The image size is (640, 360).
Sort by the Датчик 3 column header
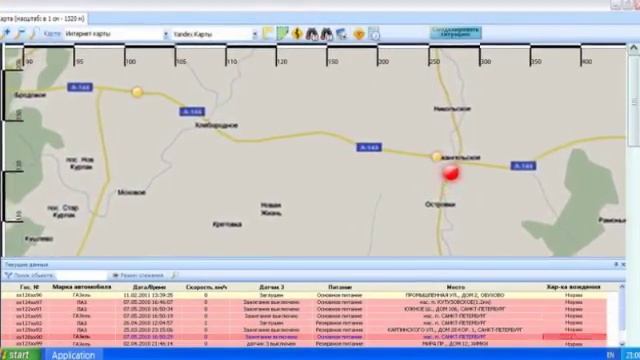(271, 287)
